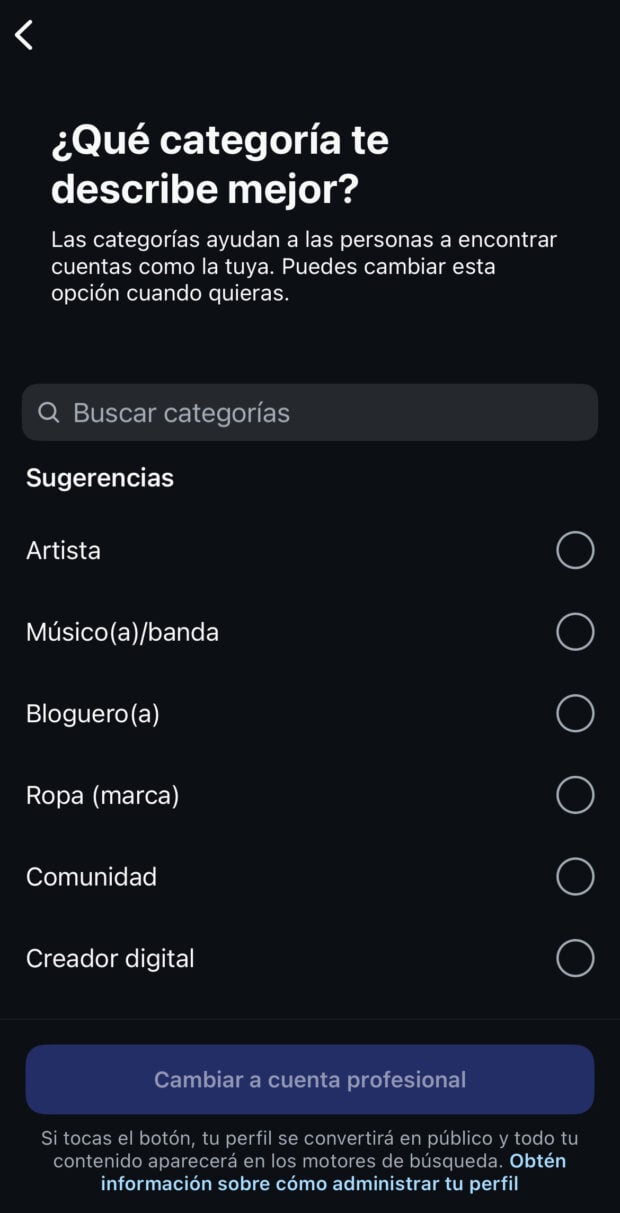Image resolution: width=620 pixels, height=1213 pixels.
Task: Select the Músico(a)/banda radio button
Action: (575, 632)
